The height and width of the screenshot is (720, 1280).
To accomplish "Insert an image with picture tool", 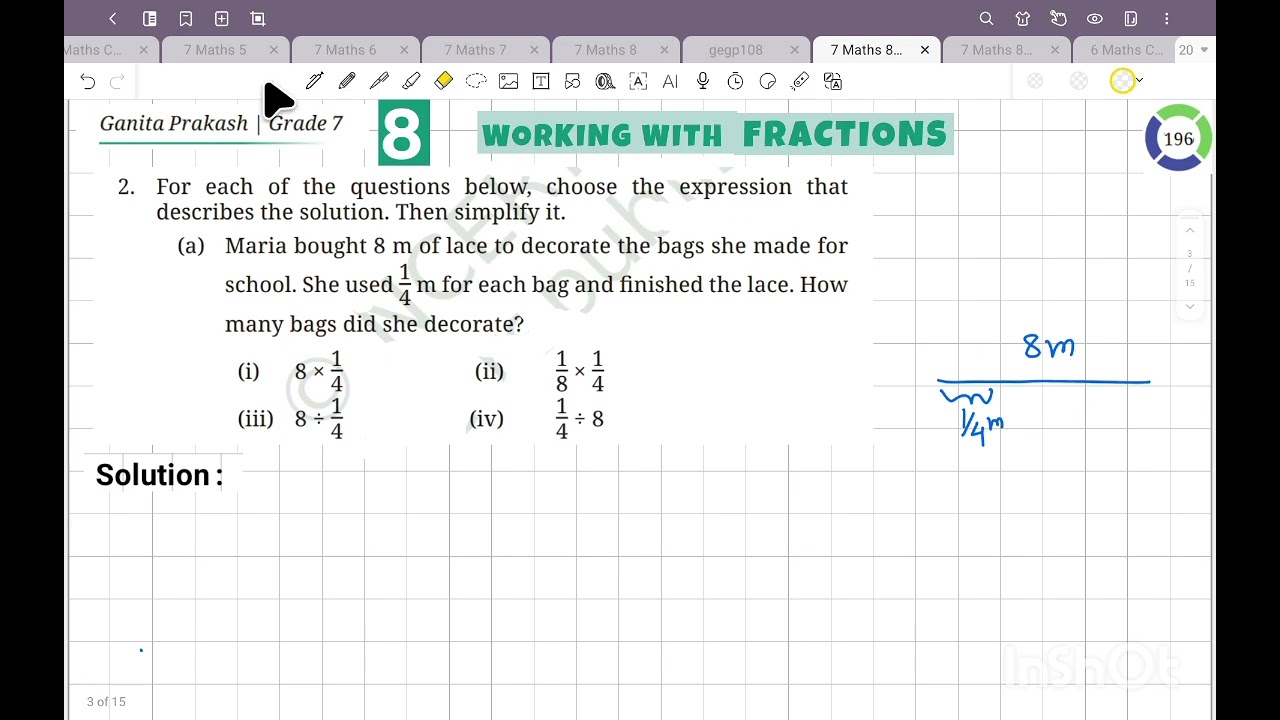I will [x=508, y=81].
